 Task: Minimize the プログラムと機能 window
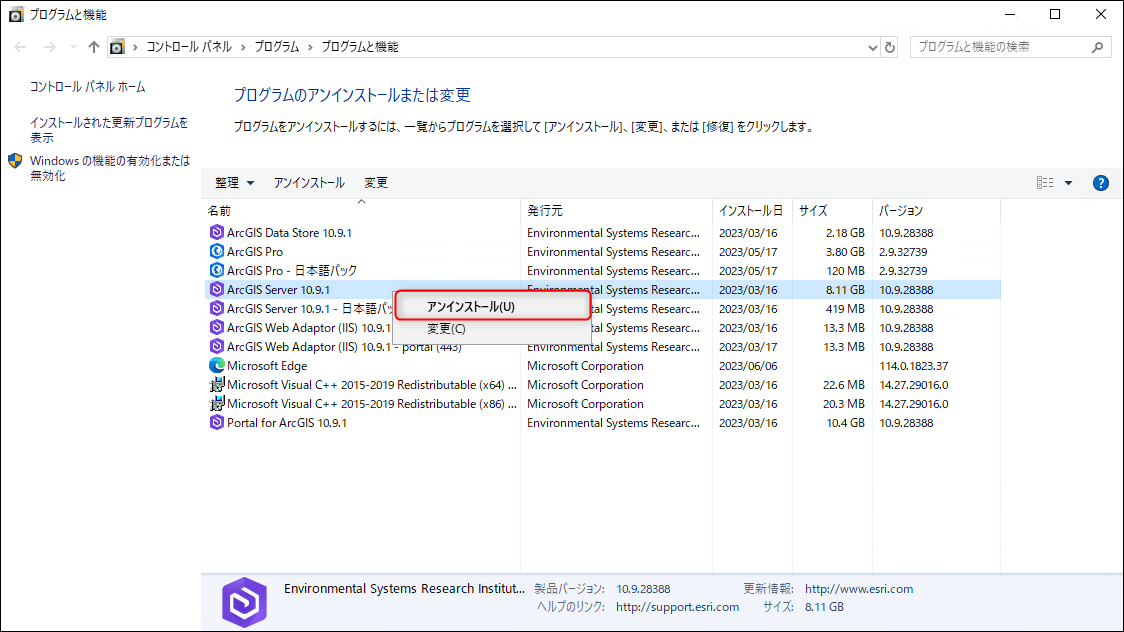tap(1010, 14)
